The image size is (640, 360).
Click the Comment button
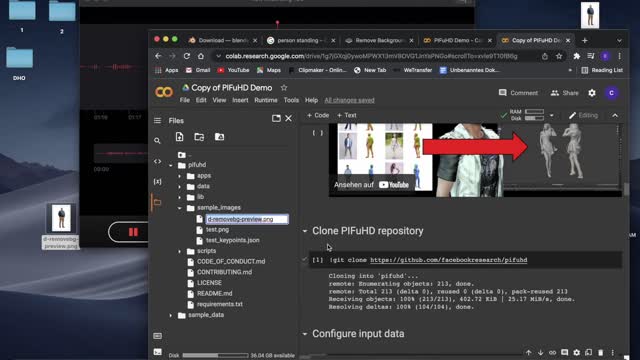pyautogui.click(x=518, y=93)
